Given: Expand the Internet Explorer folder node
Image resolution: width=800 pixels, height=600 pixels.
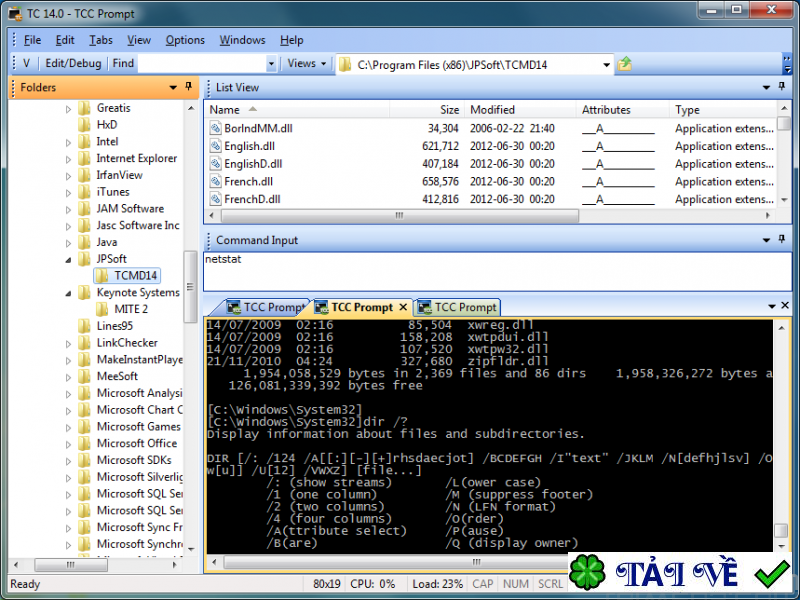Looking at the screenshot, I should [x=68, y=159].
